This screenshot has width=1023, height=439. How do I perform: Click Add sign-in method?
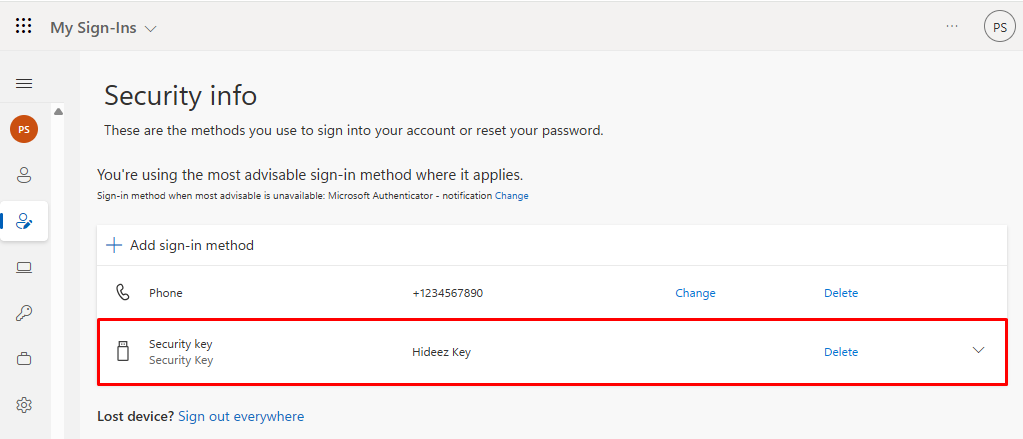point(181,245)
